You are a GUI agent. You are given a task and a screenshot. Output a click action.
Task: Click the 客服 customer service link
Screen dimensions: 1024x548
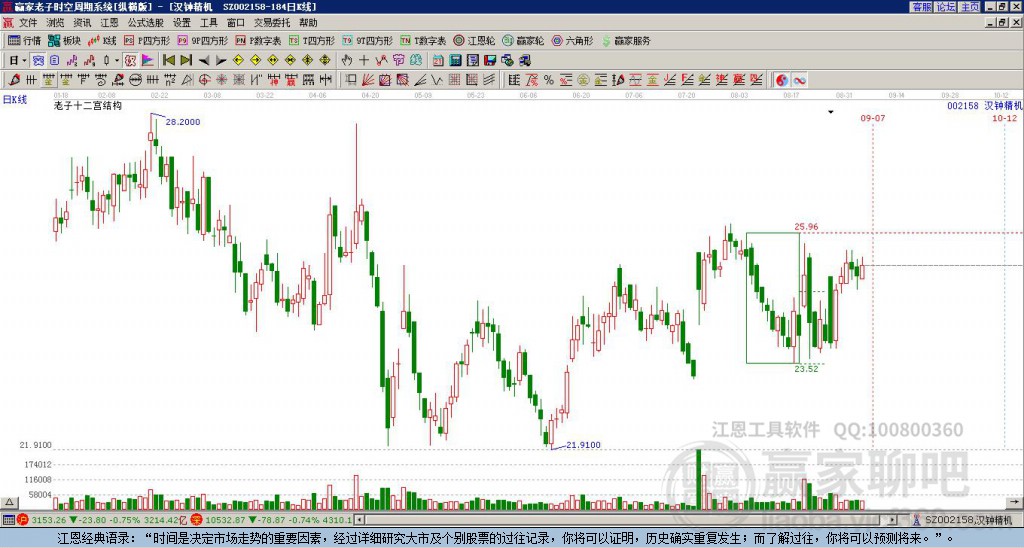[x=921, y=7]
